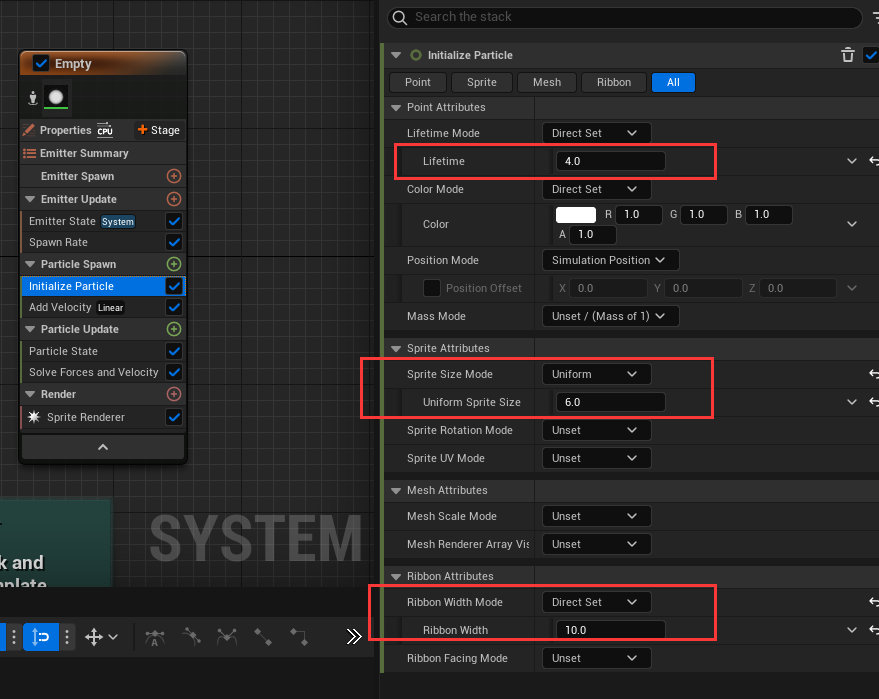This screenshot has width=879, height=699.
Task: Click the emitter sprite thumbnail preview
Action: (57, 97)
